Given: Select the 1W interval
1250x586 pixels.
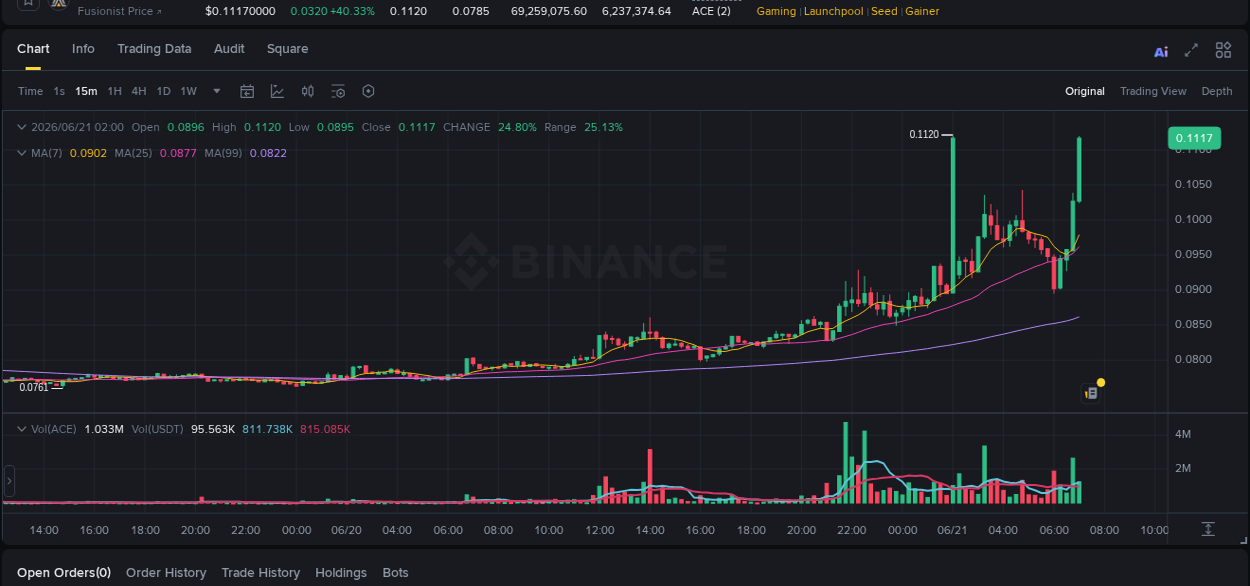Looking at the screenshot, I should pyautogui.click(x=188, y=91).
